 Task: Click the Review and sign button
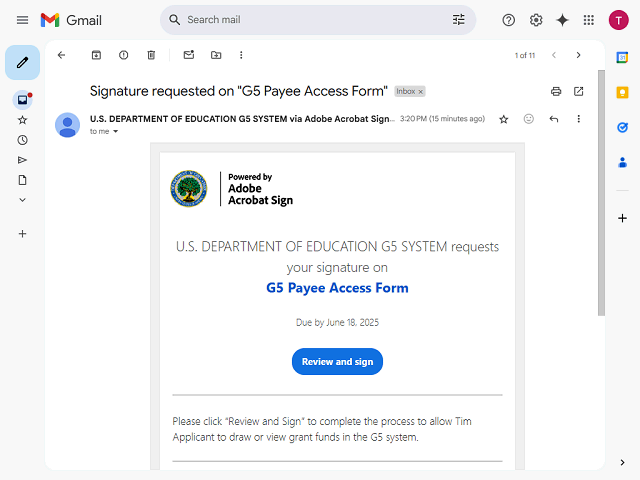(x=337, y=362)
